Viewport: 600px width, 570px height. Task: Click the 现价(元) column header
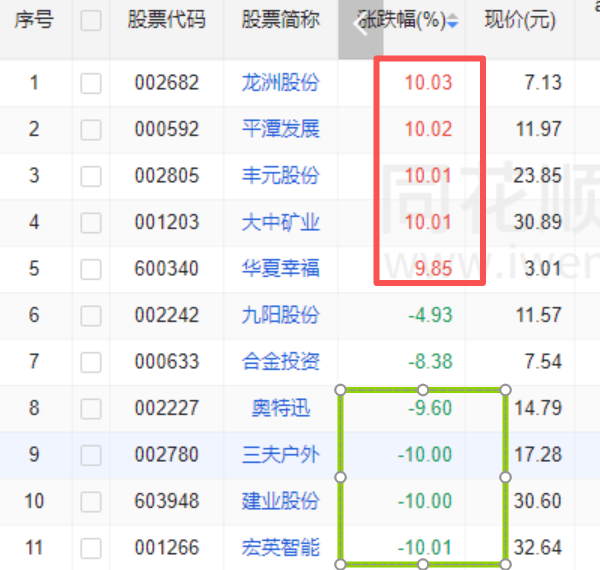520,21
